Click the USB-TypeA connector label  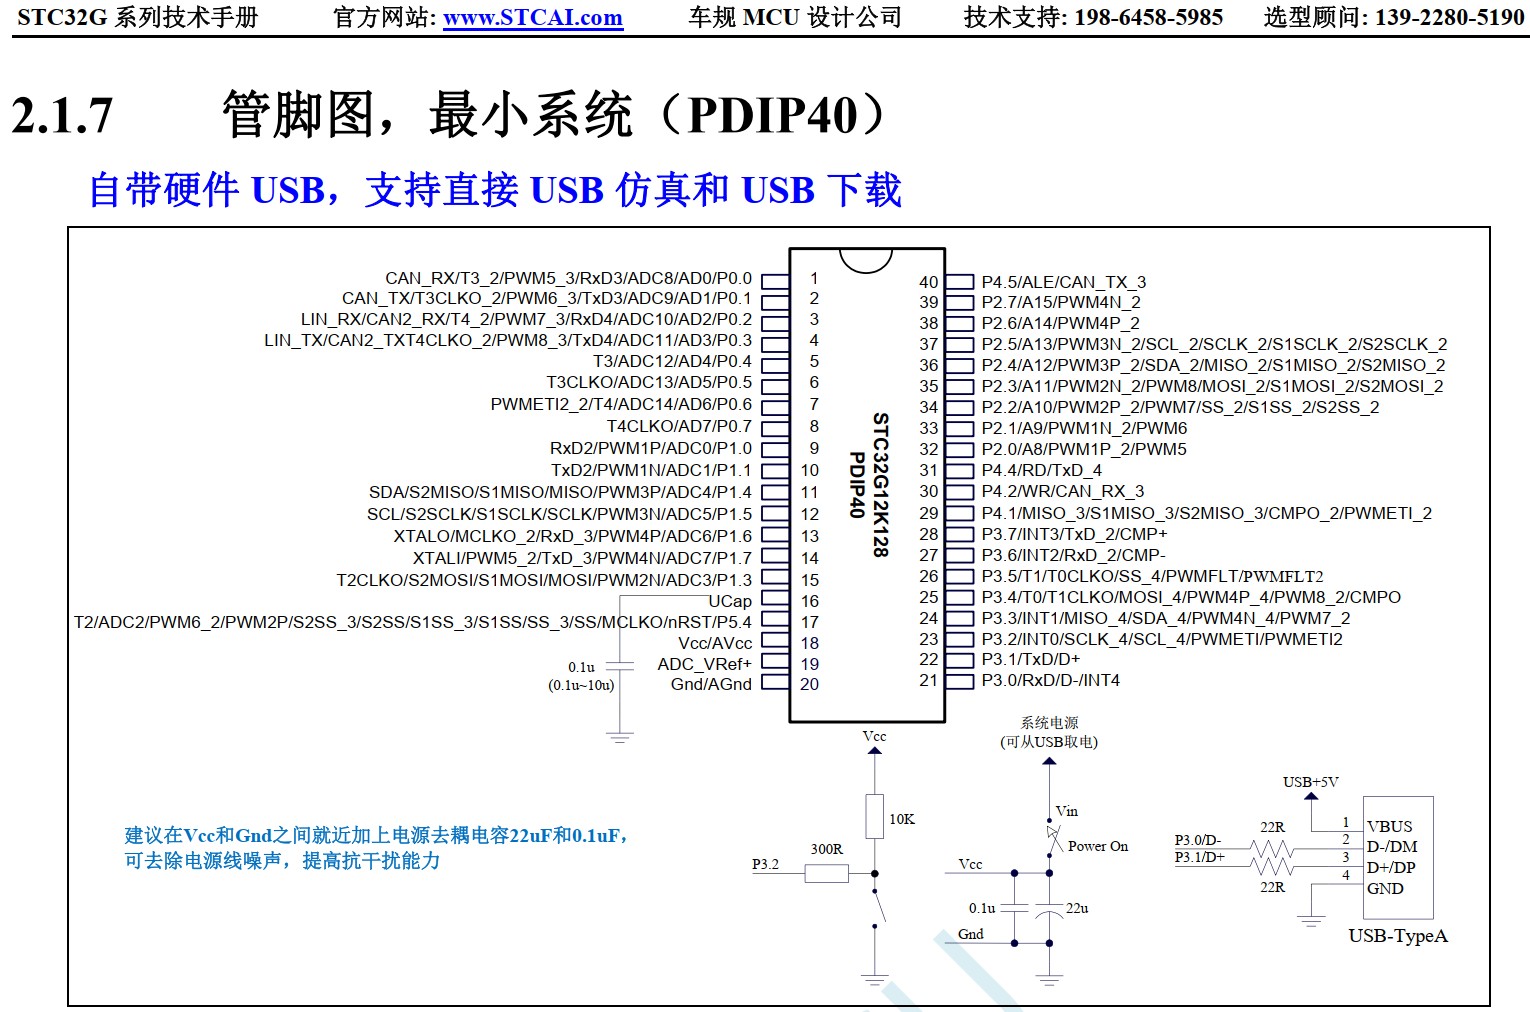point(1398,936)
